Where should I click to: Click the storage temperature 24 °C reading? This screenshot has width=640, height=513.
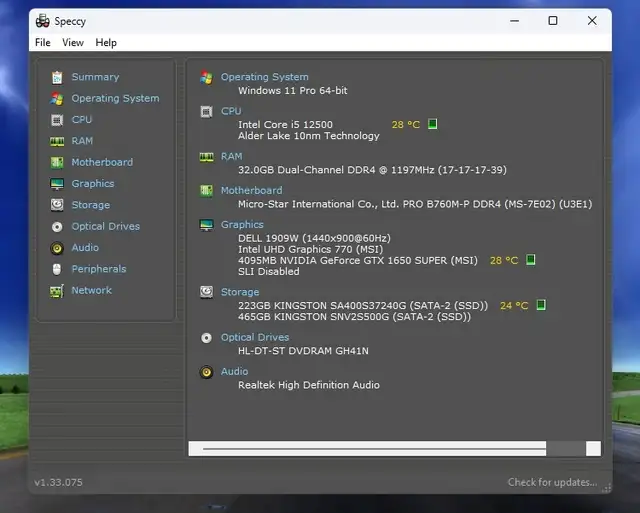tap(514, 306)
